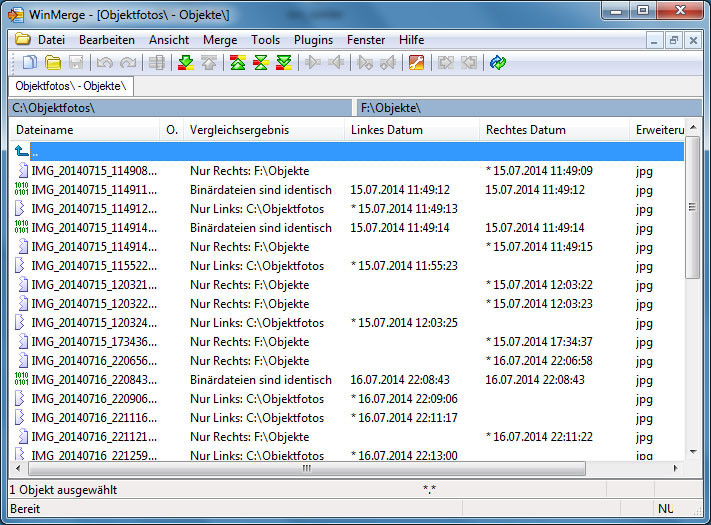Click the horizontal scrollbar right arrow
711x525 pixels.
(676, 468)
